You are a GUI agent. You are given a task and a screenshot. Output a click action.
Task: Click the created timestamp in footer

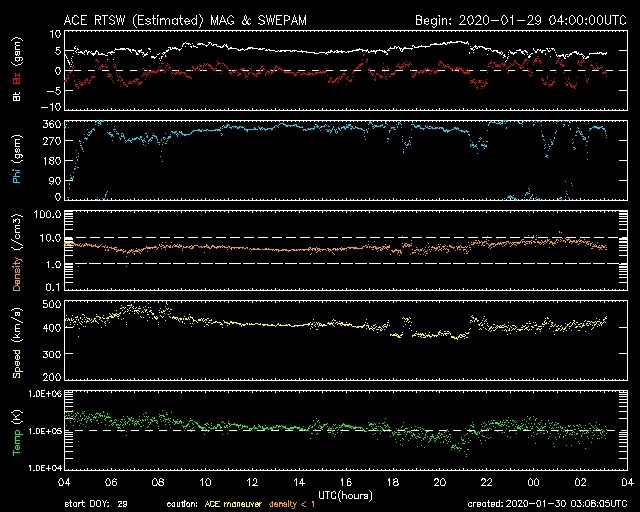(546, 504)
